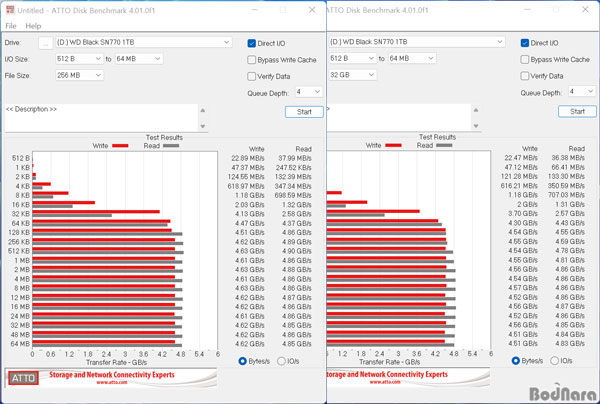Click the ATTO logo in left banner
This screenshot has height=404, width=600.
23,378
